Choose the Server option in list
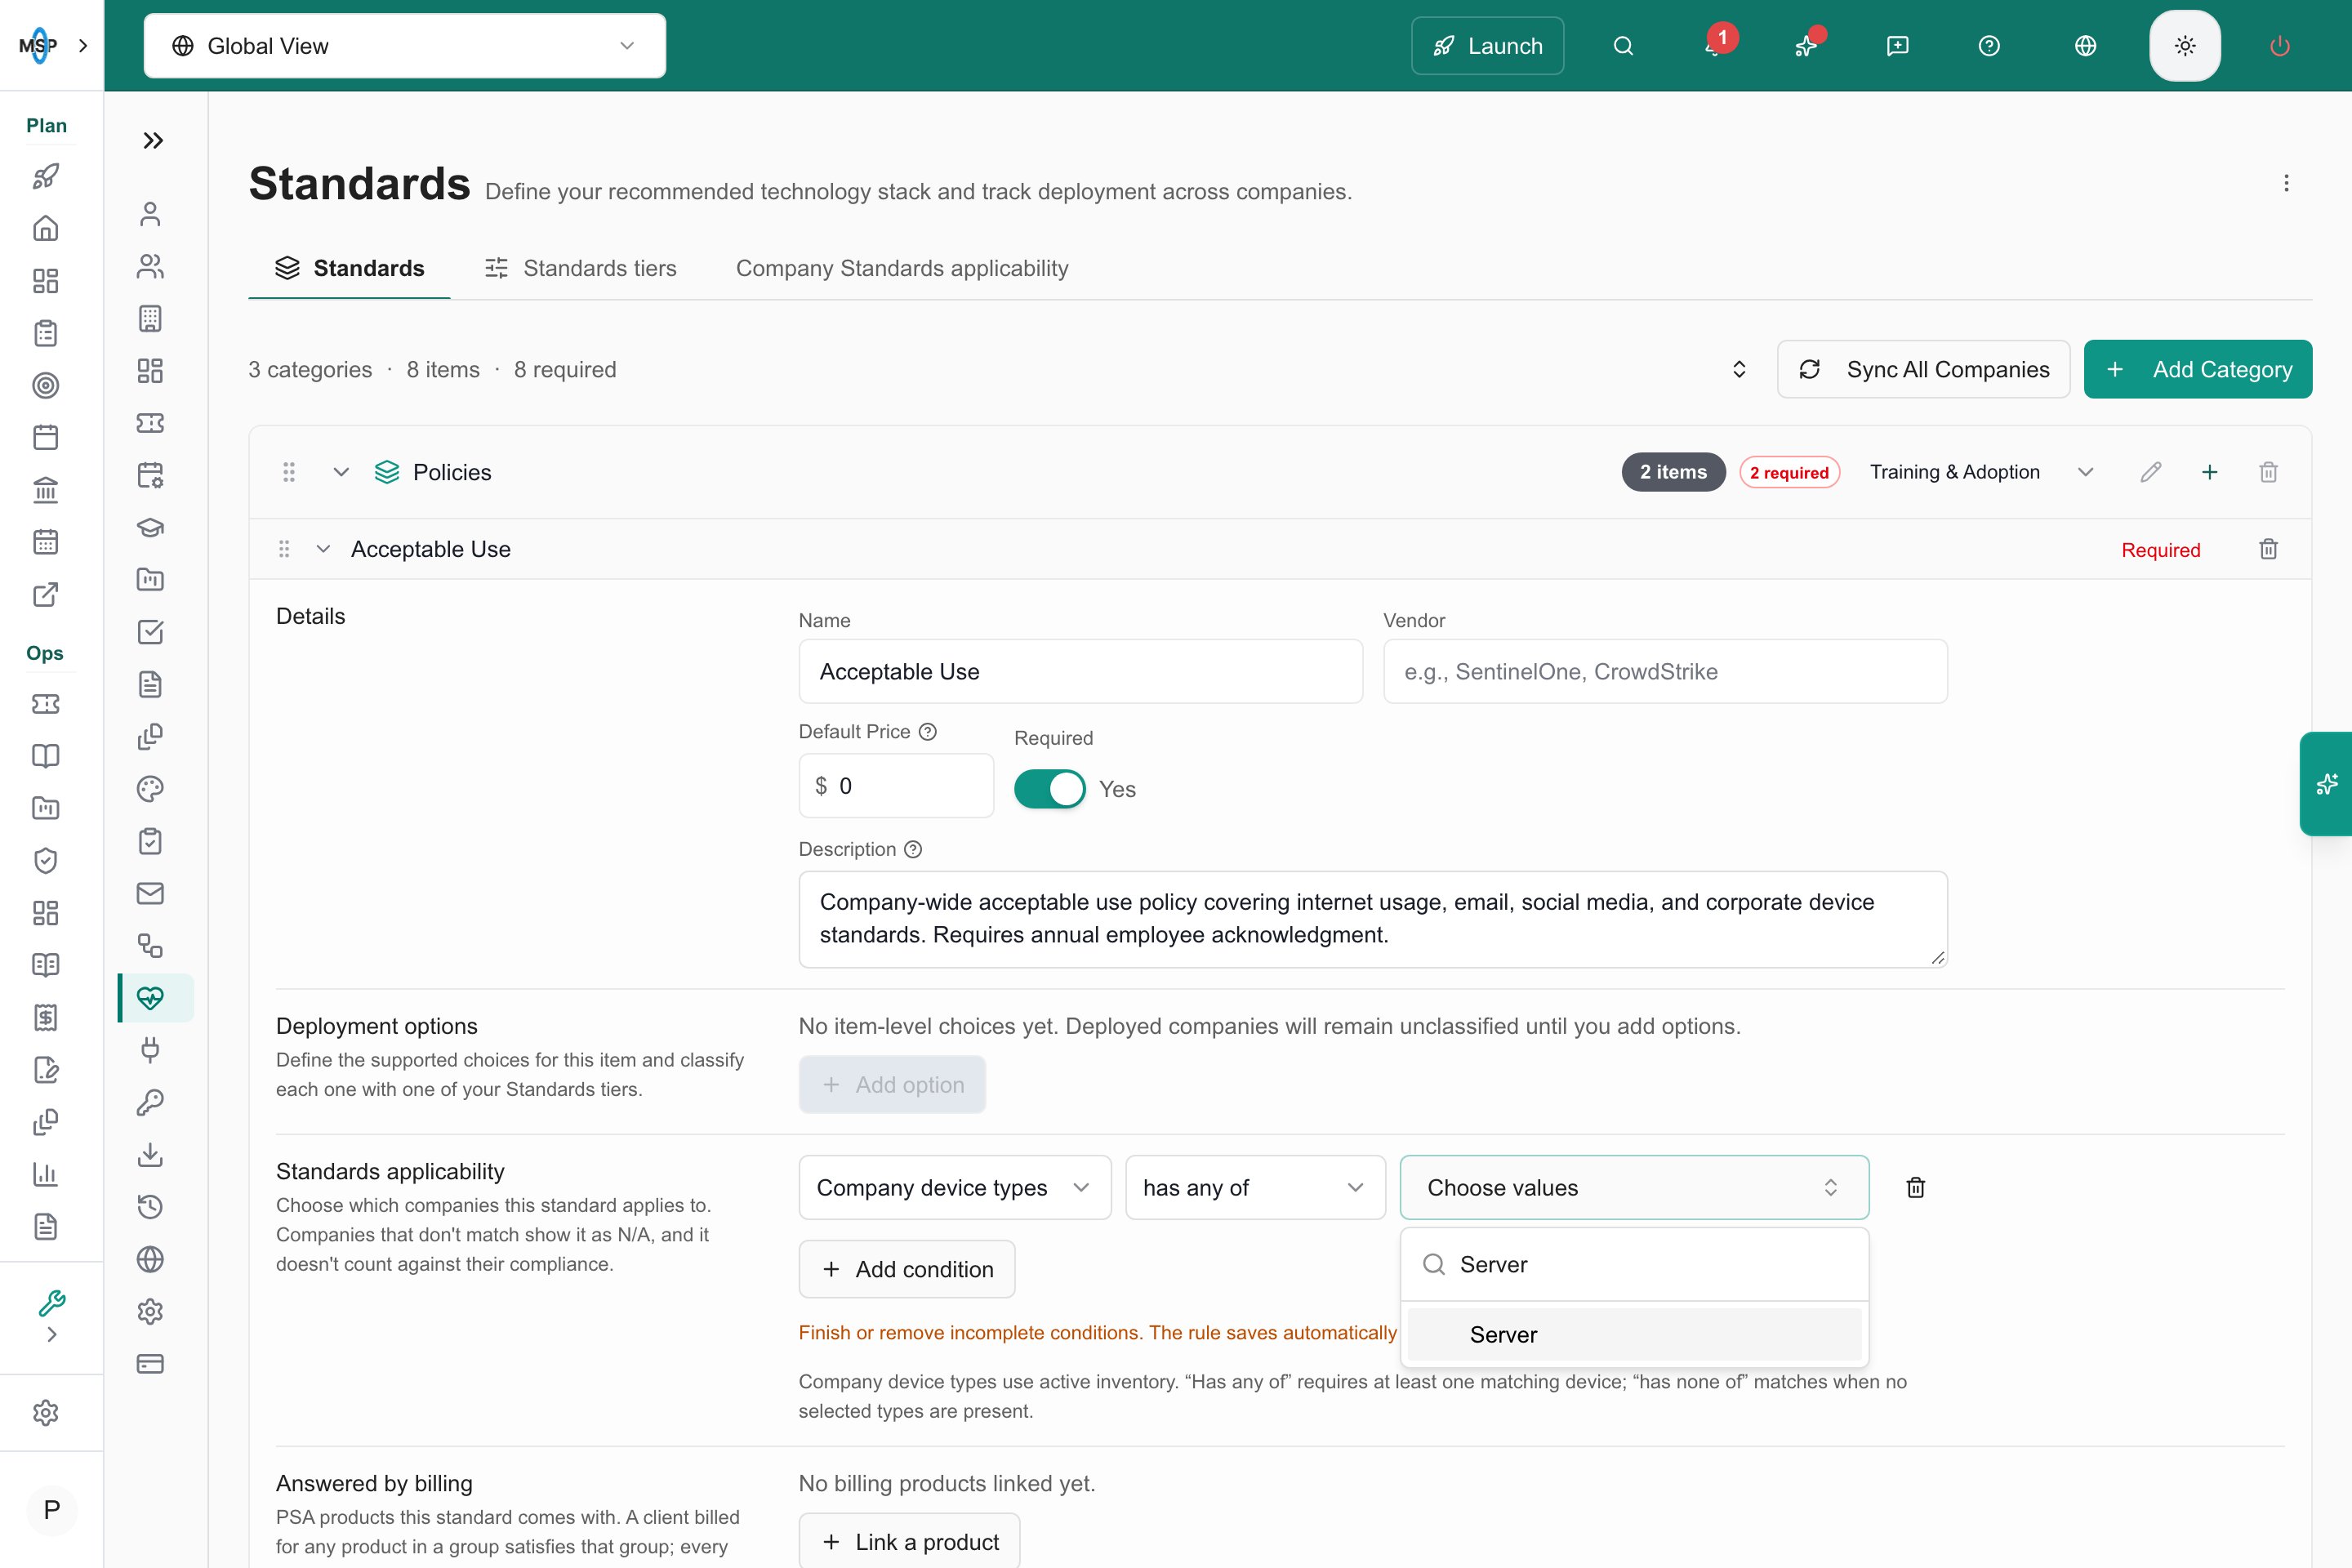This screenshot has height=1568, width=2352. [x=1634, y=1334]
